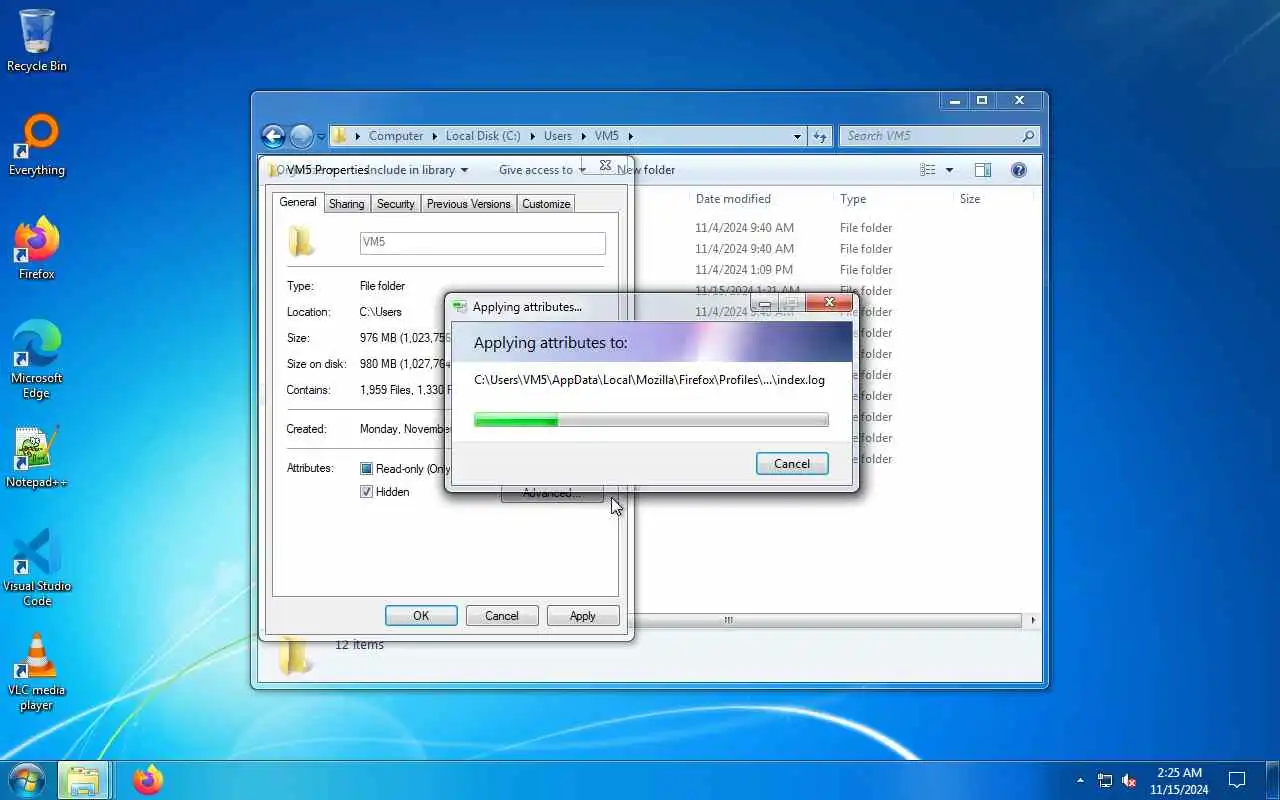The width and height of the screenshot is (1280, 800).
Task: Toggle the Hidden attribute checkbox
Action: click(366, 492)
